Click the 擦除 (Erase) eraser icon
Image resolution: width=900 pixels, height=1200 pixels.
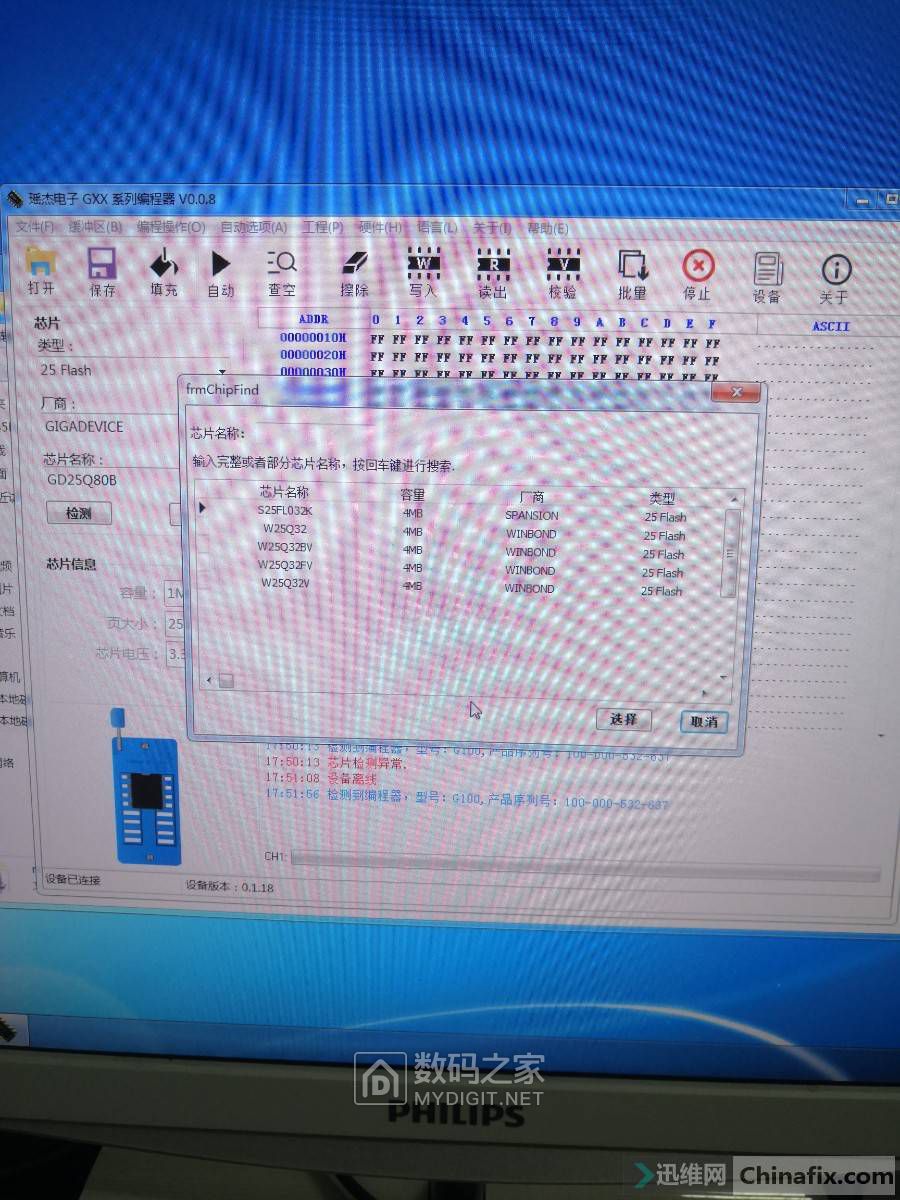[355, 264]
